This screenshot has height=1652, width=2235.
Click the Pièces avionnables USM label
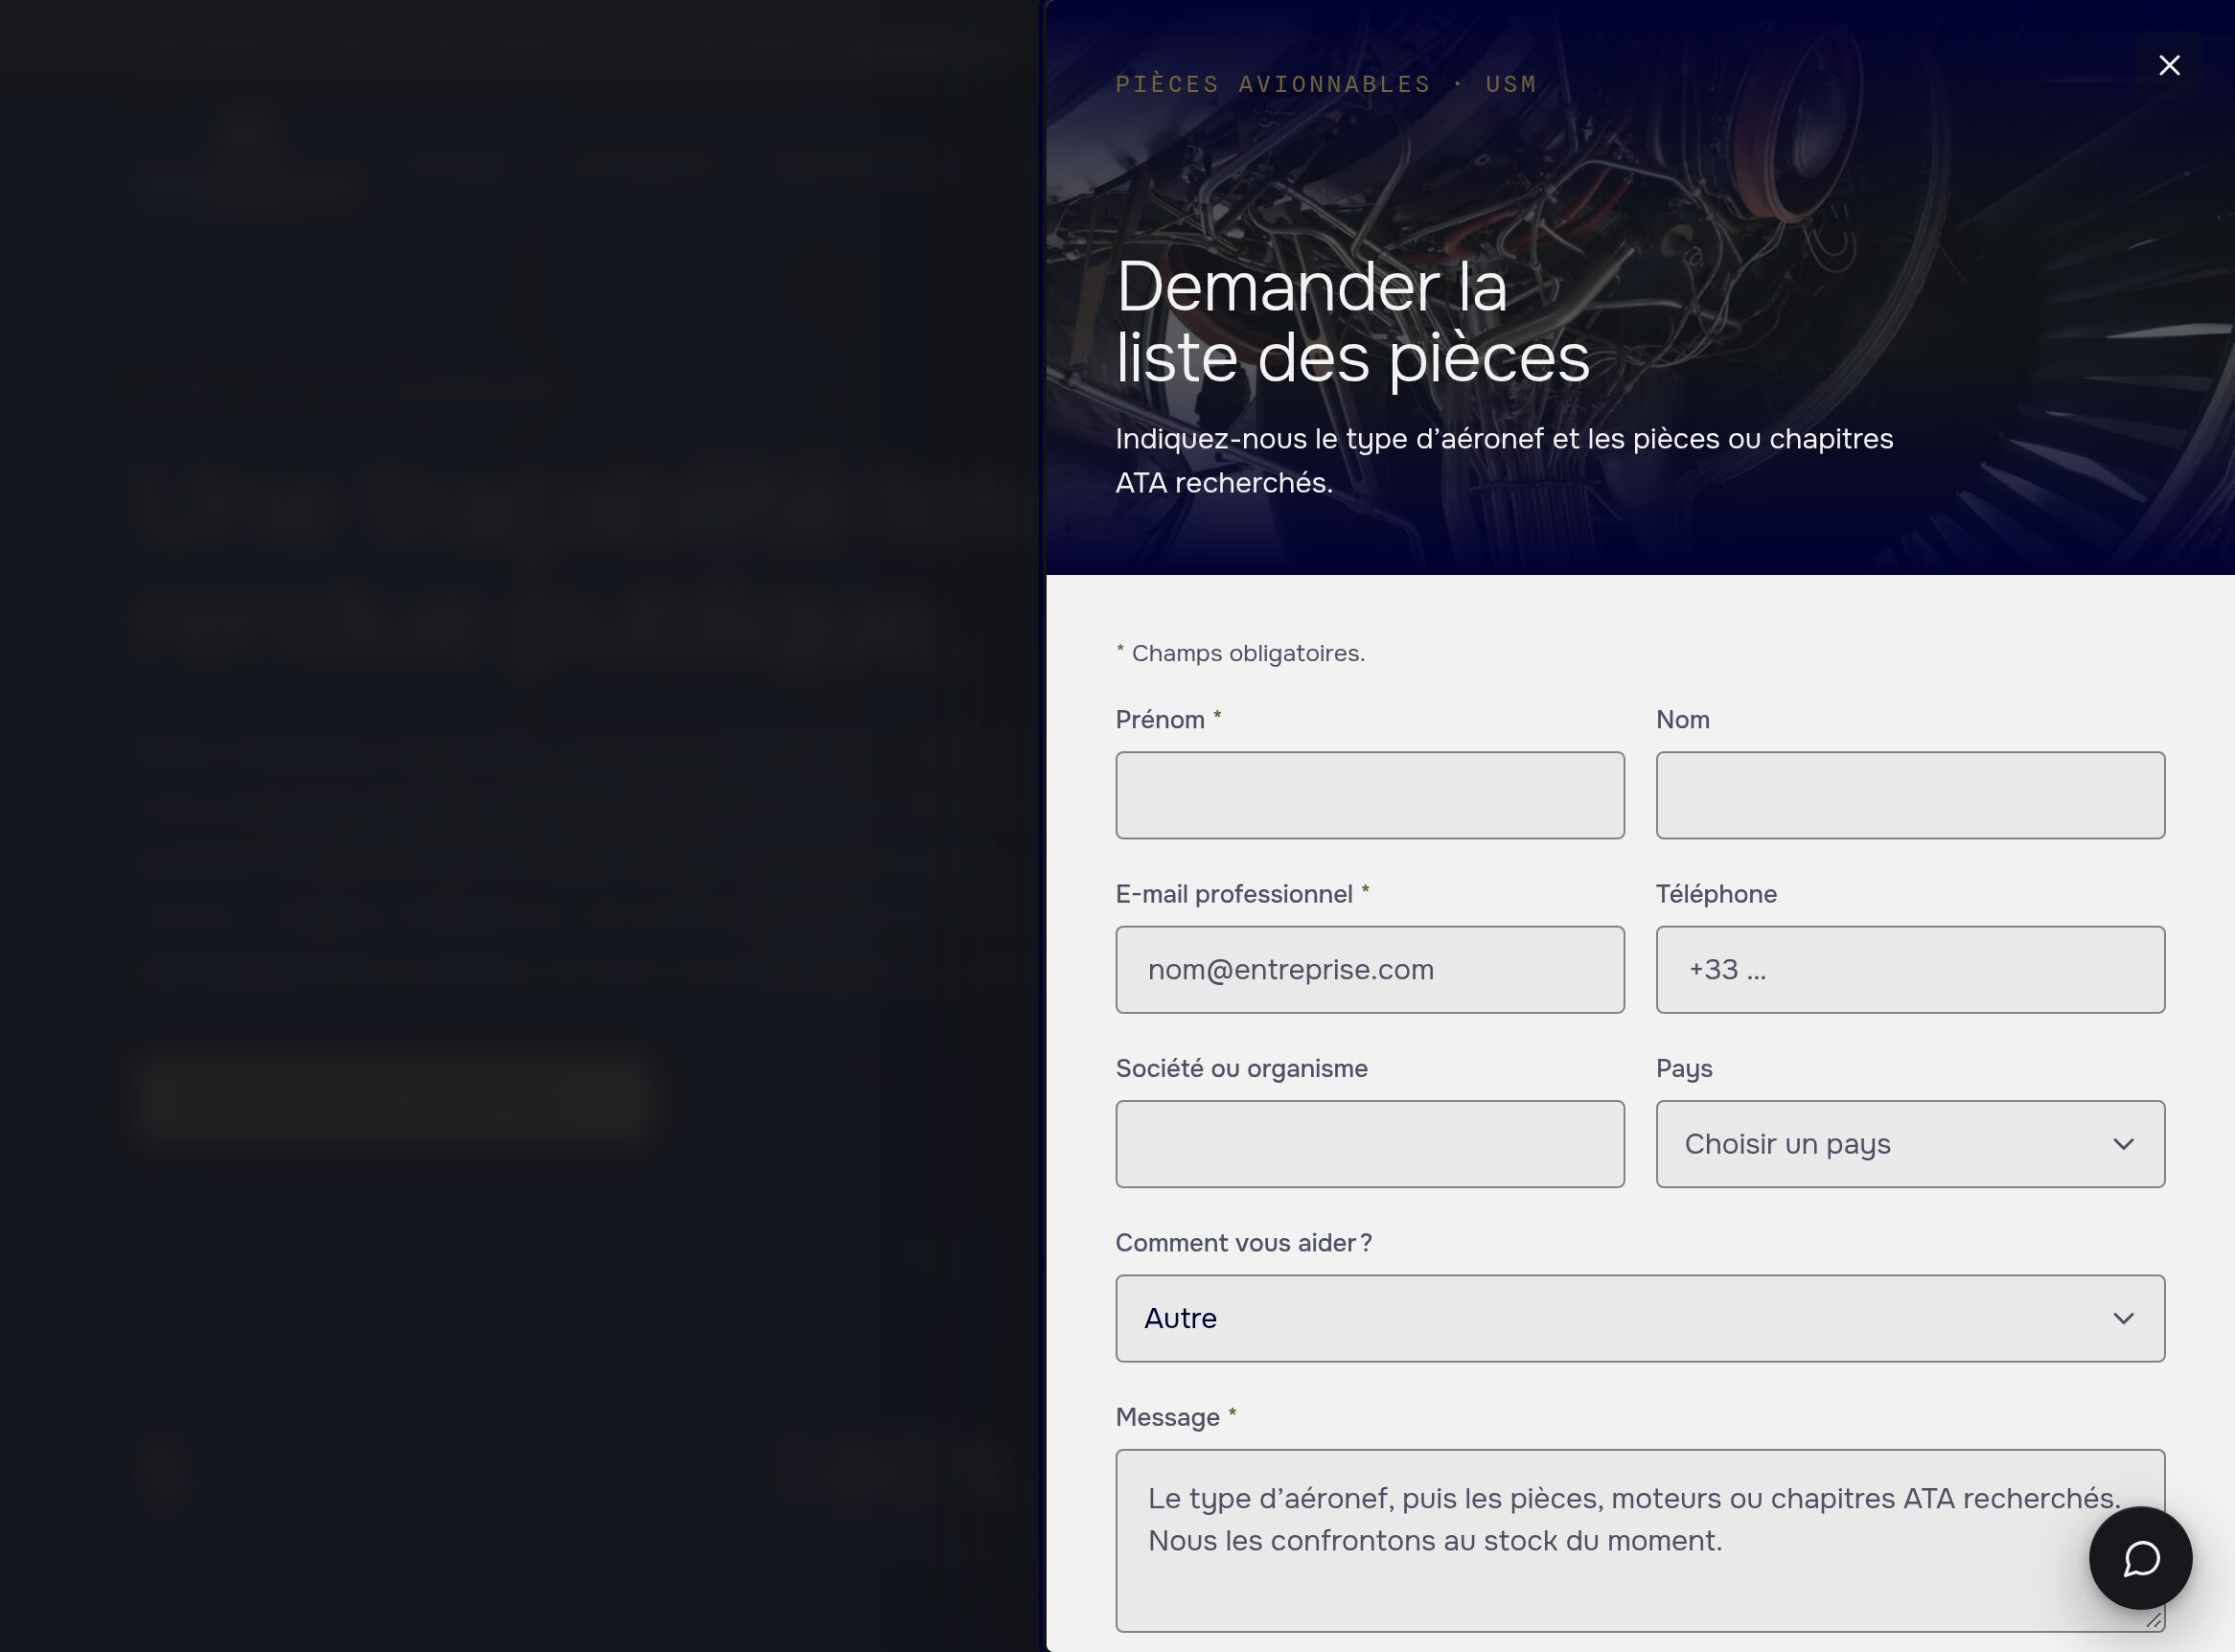(x=1326, y=84)
